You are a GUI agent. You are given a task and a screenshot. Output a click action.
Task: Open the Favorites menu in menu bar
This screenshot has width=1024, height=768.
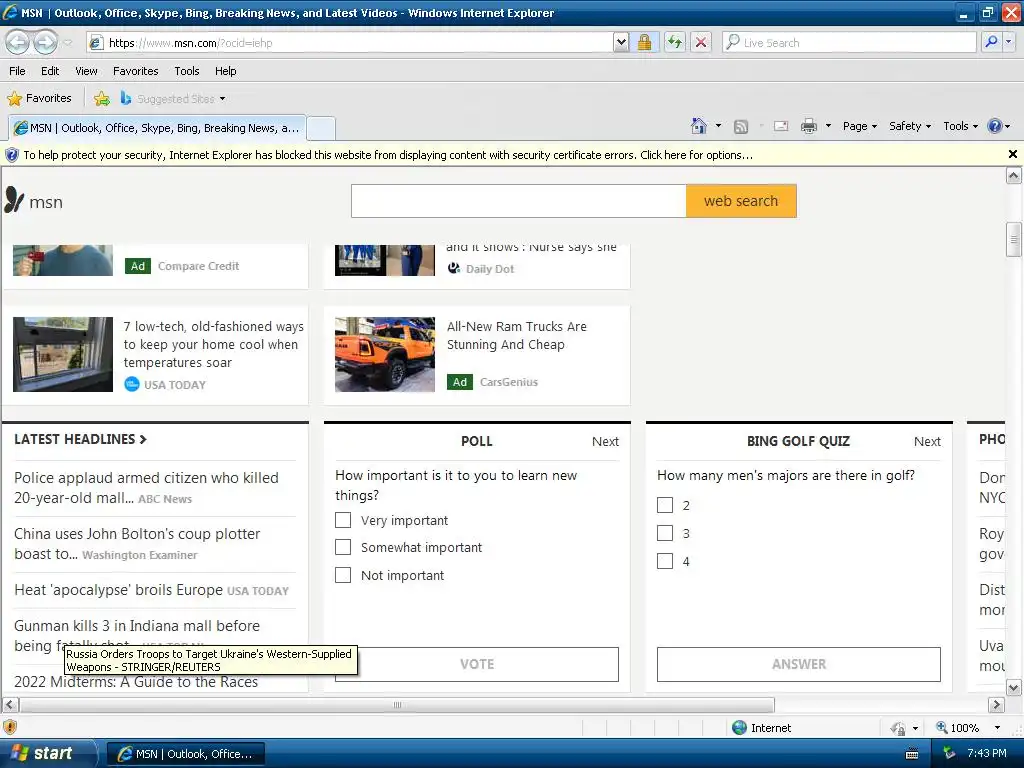tap(136, 71)
